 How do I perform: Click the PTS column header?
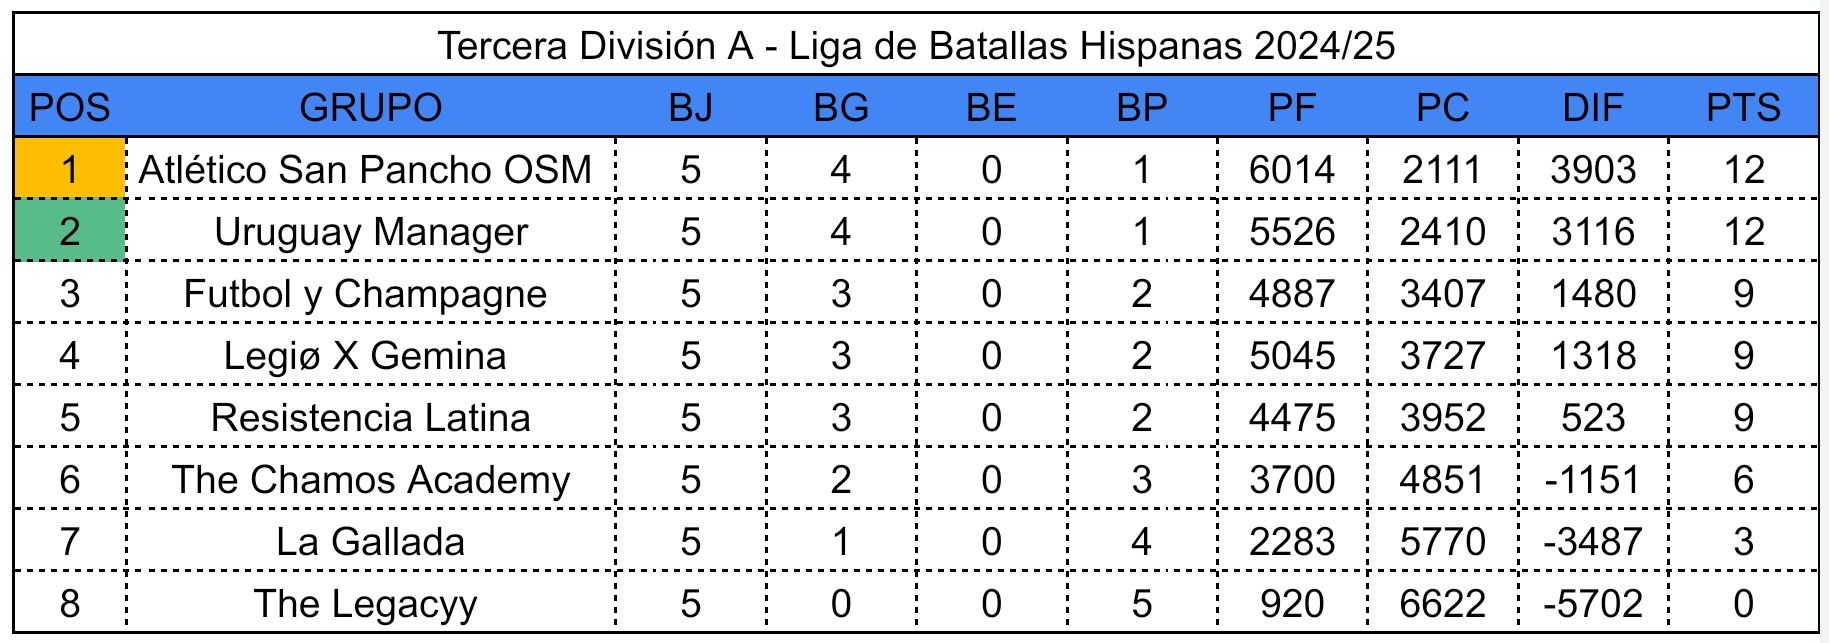1743,107
